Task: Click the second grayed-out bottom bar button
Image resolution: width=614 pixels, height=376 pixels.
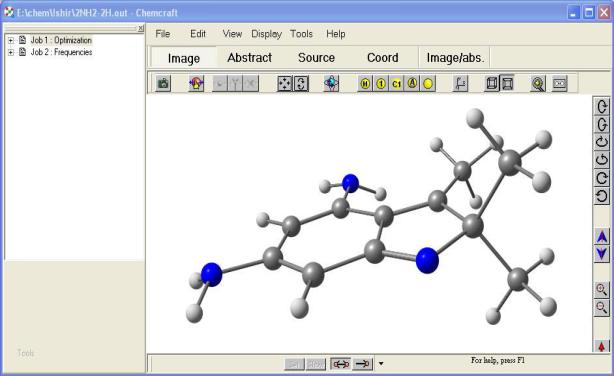Action: 316,364
